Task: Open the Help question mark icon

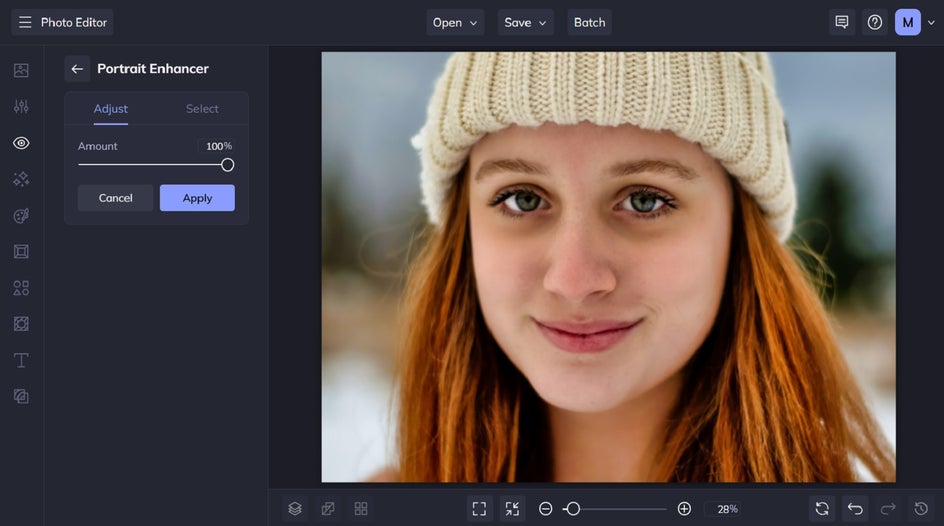Action: (x=875, y=22)
